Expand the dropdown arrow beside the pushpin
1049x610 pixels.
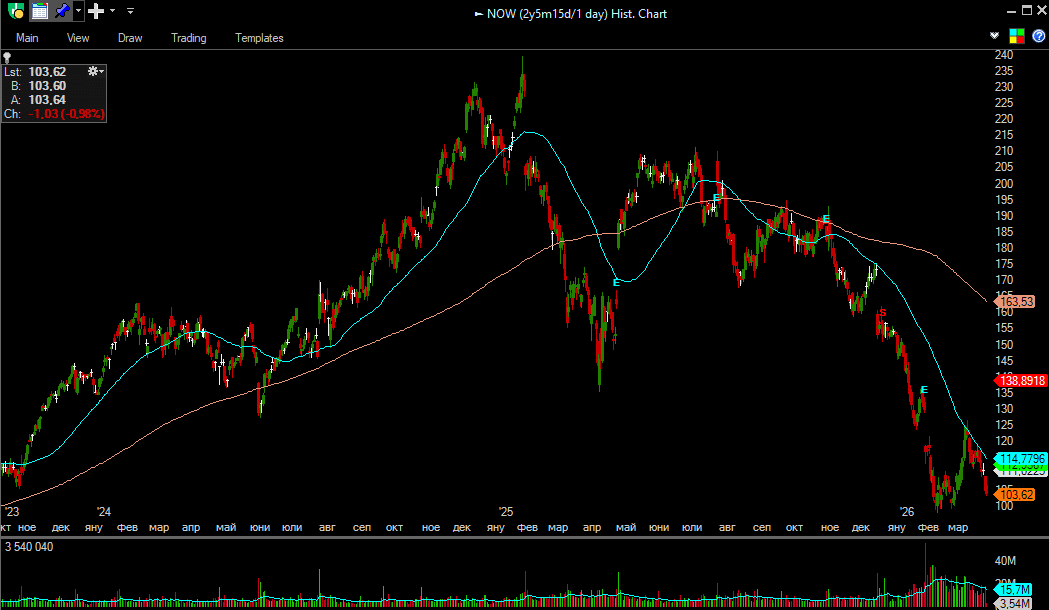pos(78,11)
